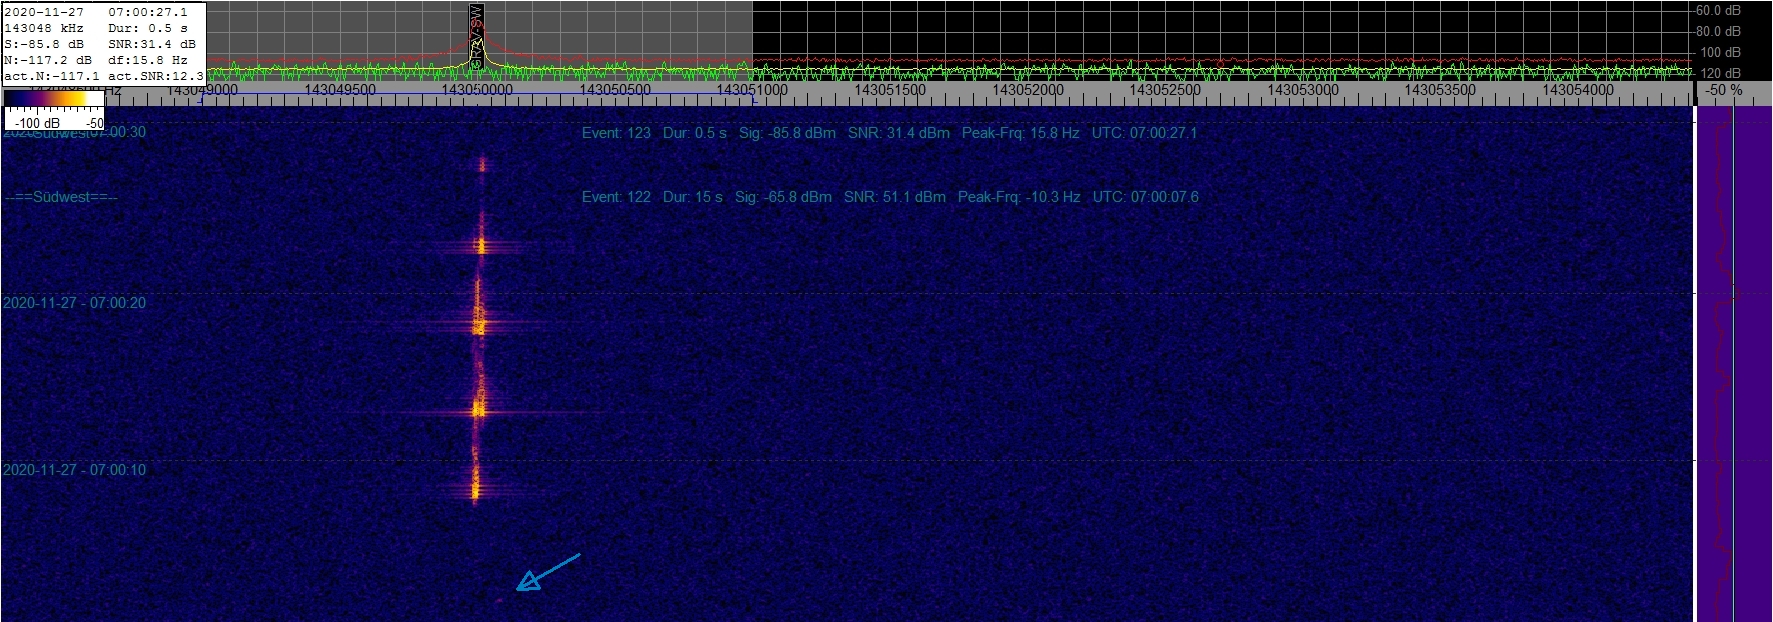This screenshot has height=622, width=1773.
Task: Click the Peak-Frq: 15.8 Hz value
Action: tap(1021, 132)
